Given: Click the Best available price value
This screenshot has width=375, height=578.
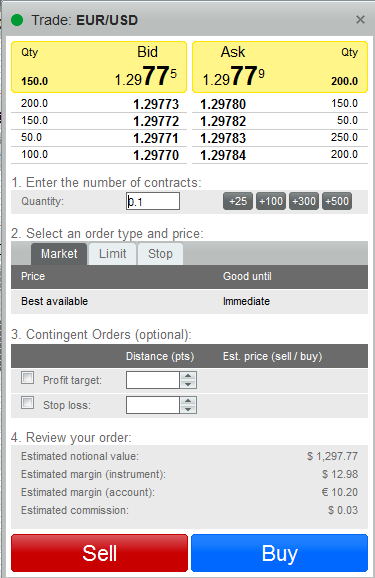Looking at the screenshot, I should pyautogui.click(x=55, y=301).
